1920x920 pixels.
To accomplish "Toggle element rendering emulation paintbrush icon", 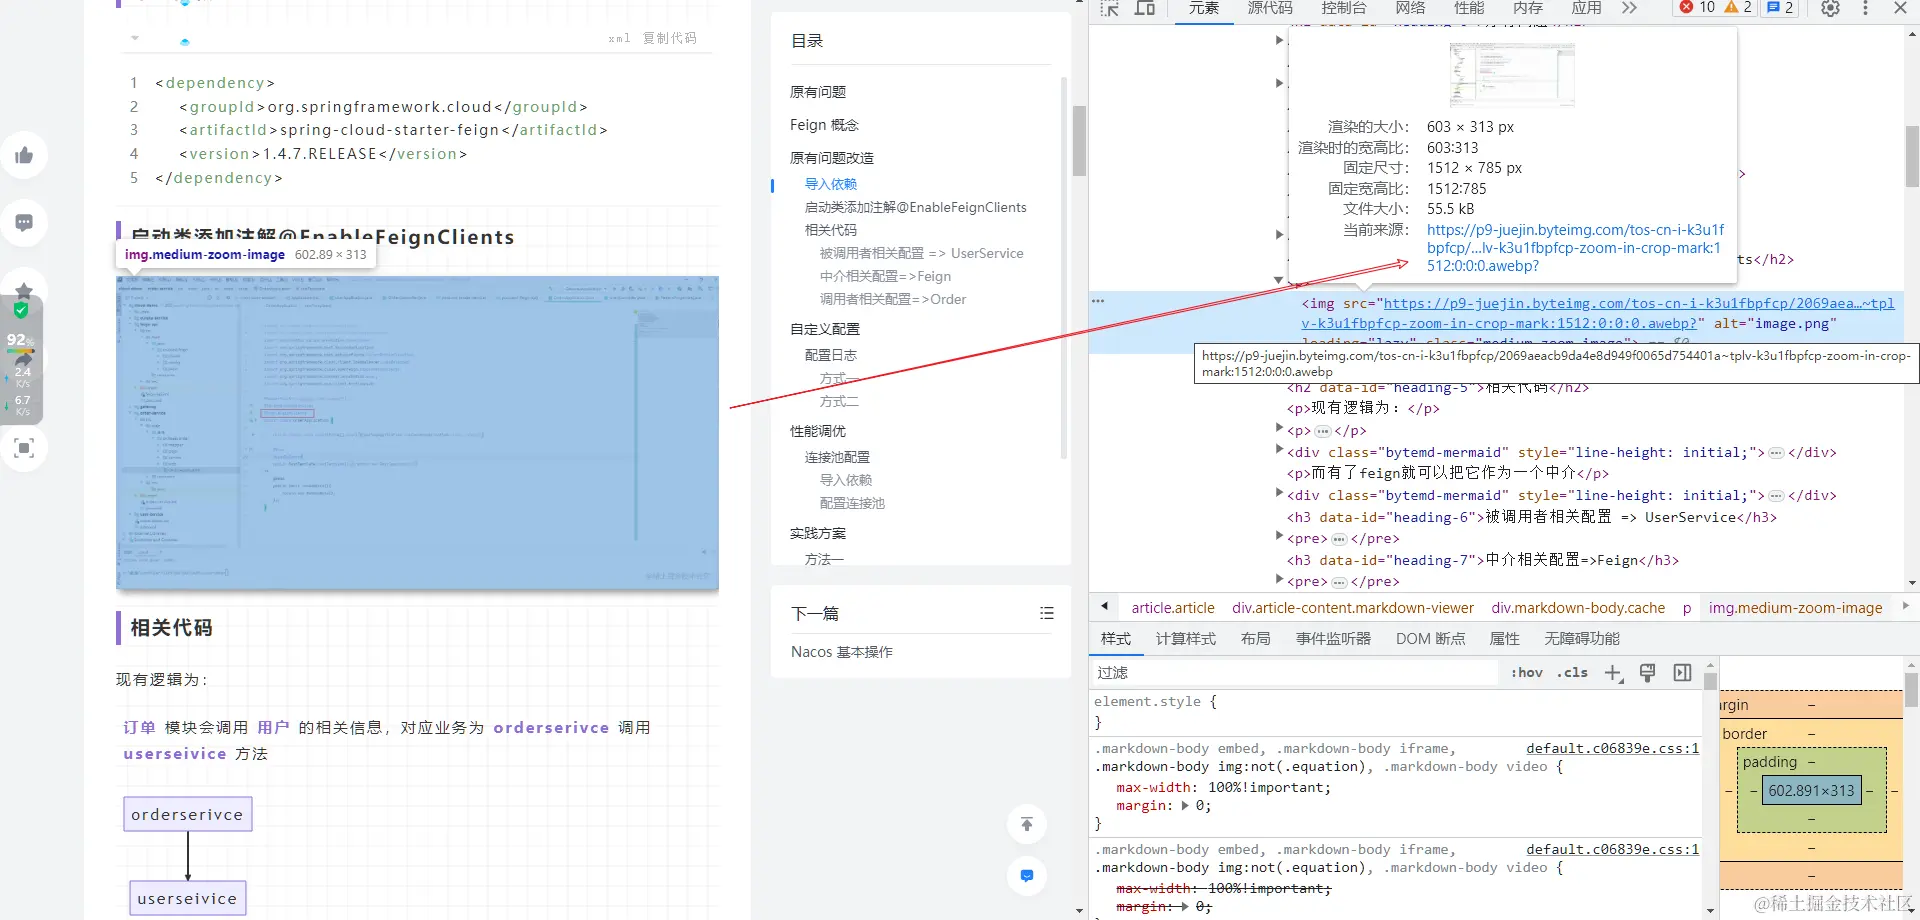I will point(1648,673).
